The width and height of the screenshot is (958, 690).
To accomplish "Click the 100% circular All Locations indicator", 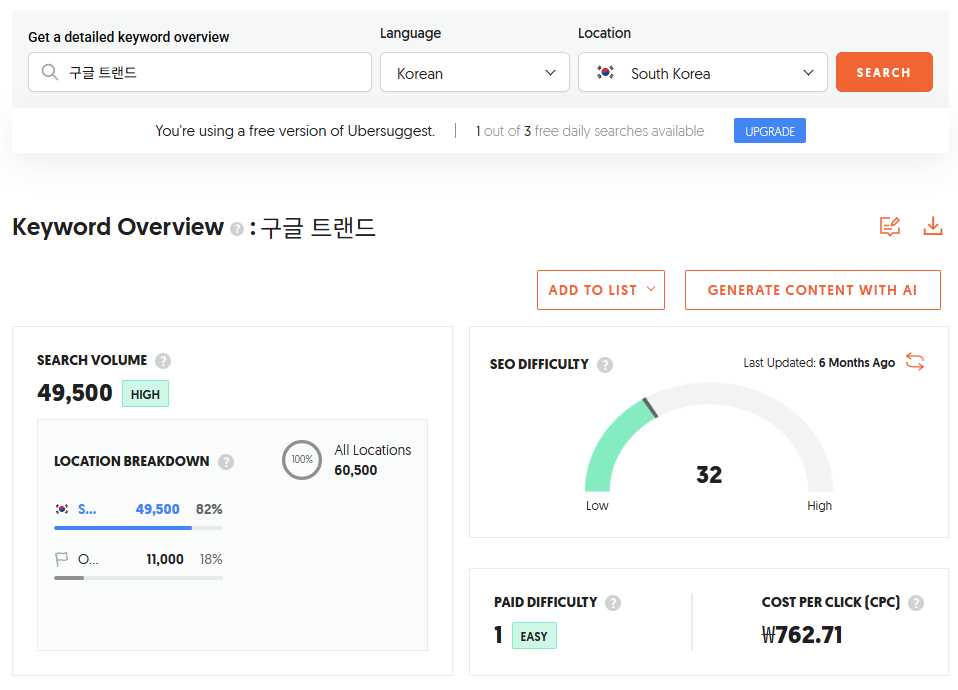I will (302, 460).
